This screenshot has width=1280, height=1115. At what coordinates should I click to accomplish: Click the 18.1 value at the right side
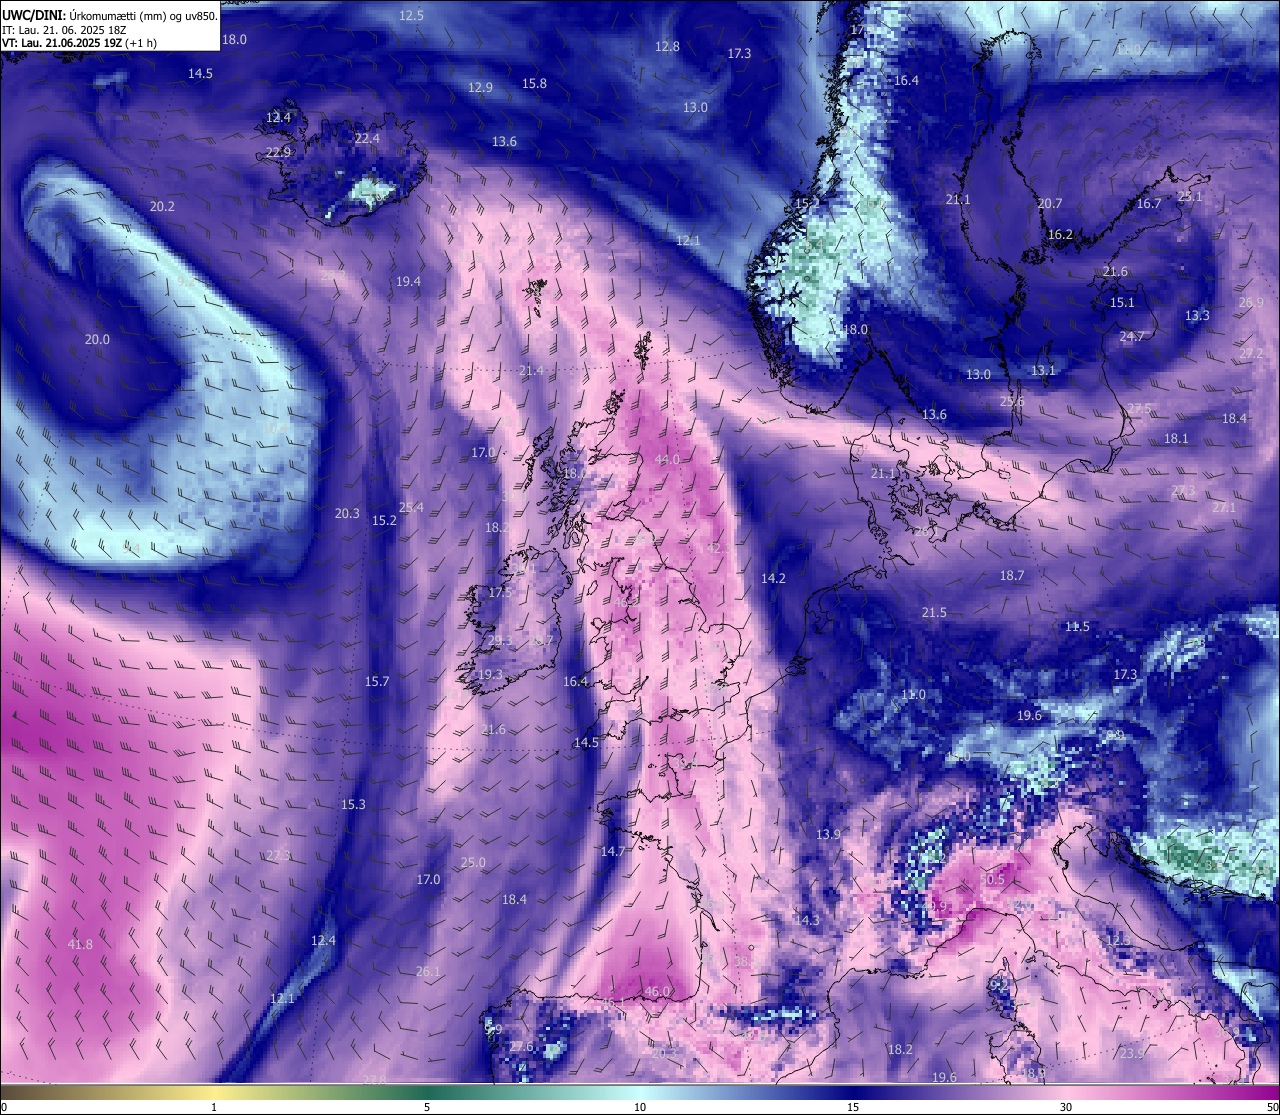(x=1176, y=438)
